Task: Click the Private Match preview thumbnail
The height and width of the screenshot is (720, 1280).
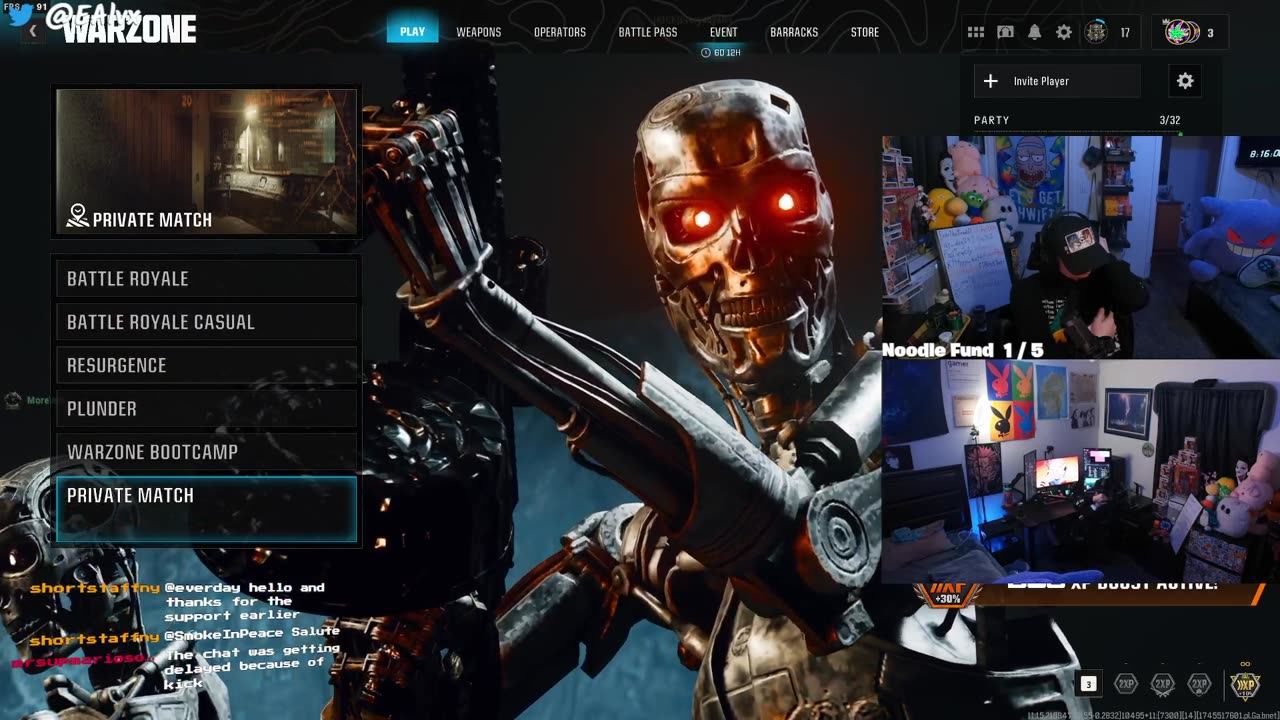Action: pos(207,162)
